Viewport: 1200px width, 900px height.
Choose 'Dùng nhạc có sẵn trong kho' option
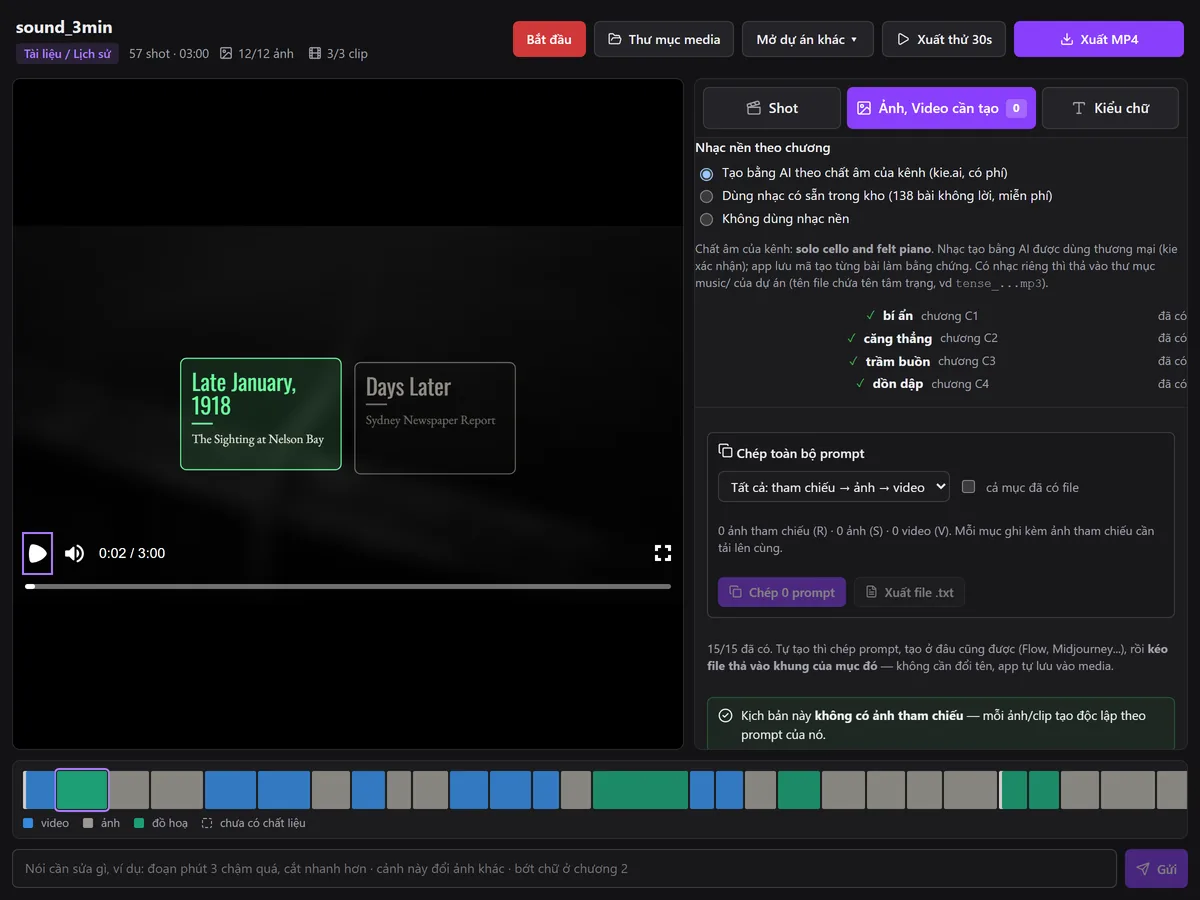pyautogui.click(x=707, y=196)
